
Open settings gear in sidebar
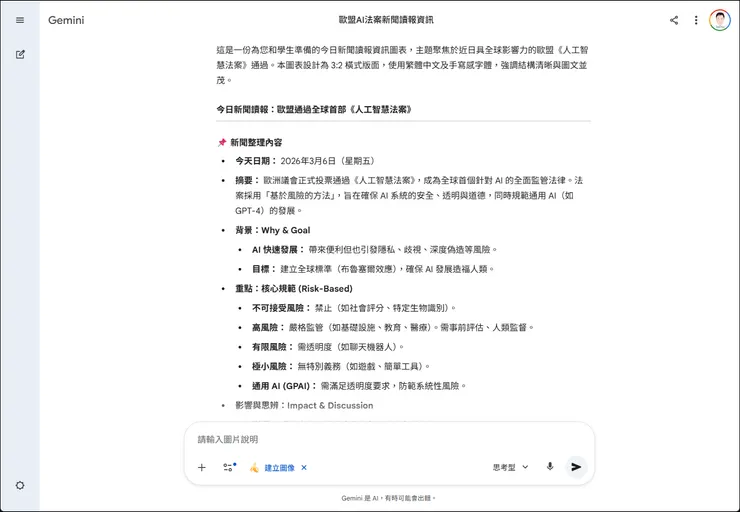[x=20, y=485]
